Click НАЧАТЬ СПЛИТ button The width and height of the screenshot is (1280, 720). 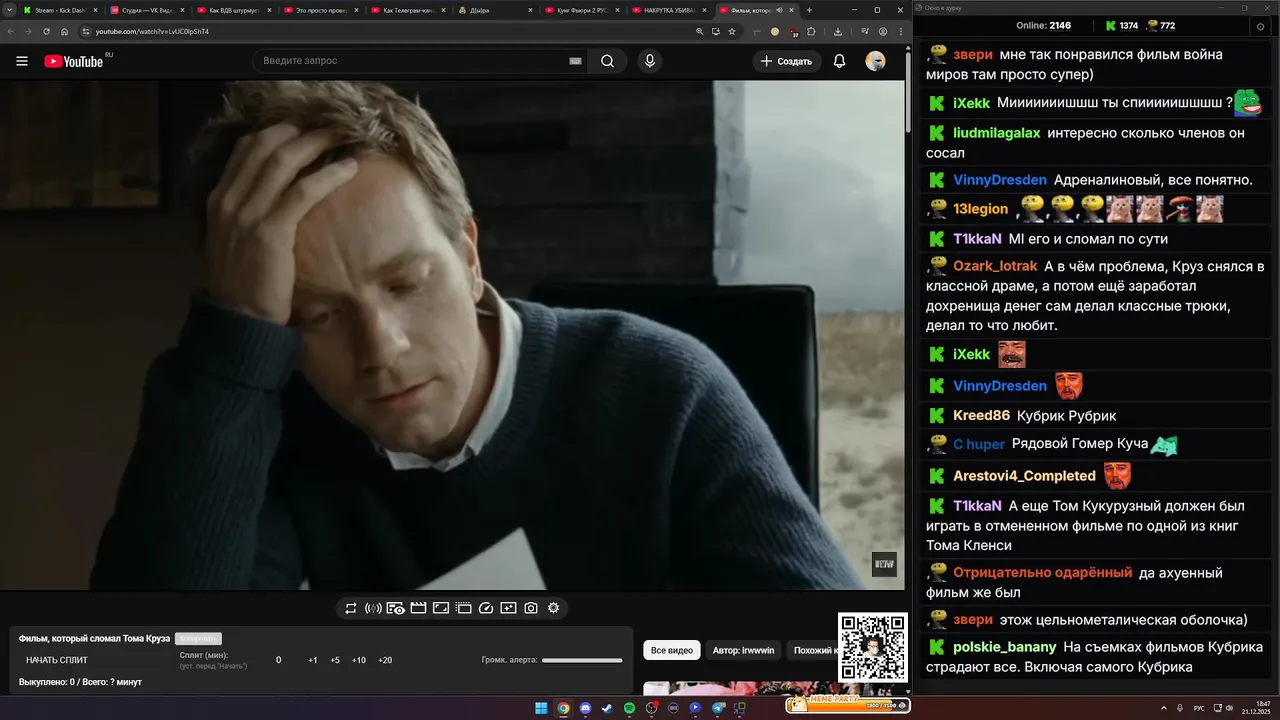pyautogui.click(x=57, y=660)
